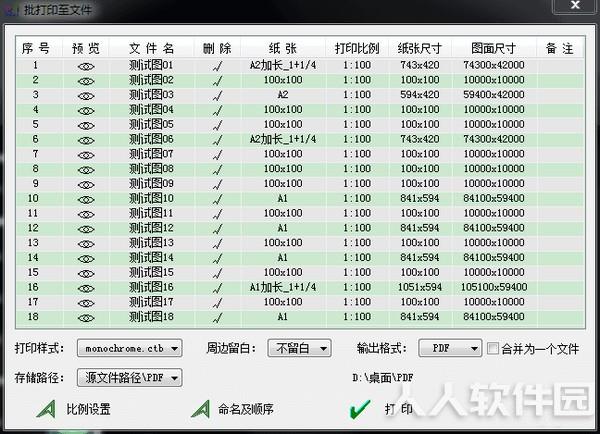This screenshot has height=434, width=600.
Task: Preview the 测试图05 row eye icon
Action: click(x=86, y=126)
